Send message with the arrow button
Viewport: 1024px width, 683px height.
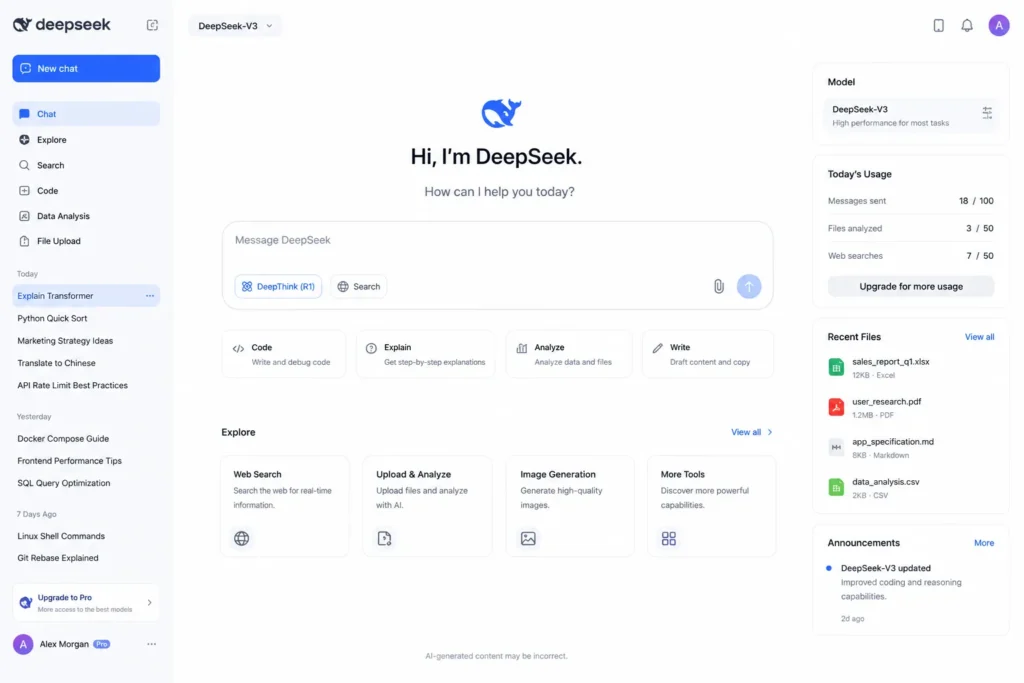click(748, 286)
